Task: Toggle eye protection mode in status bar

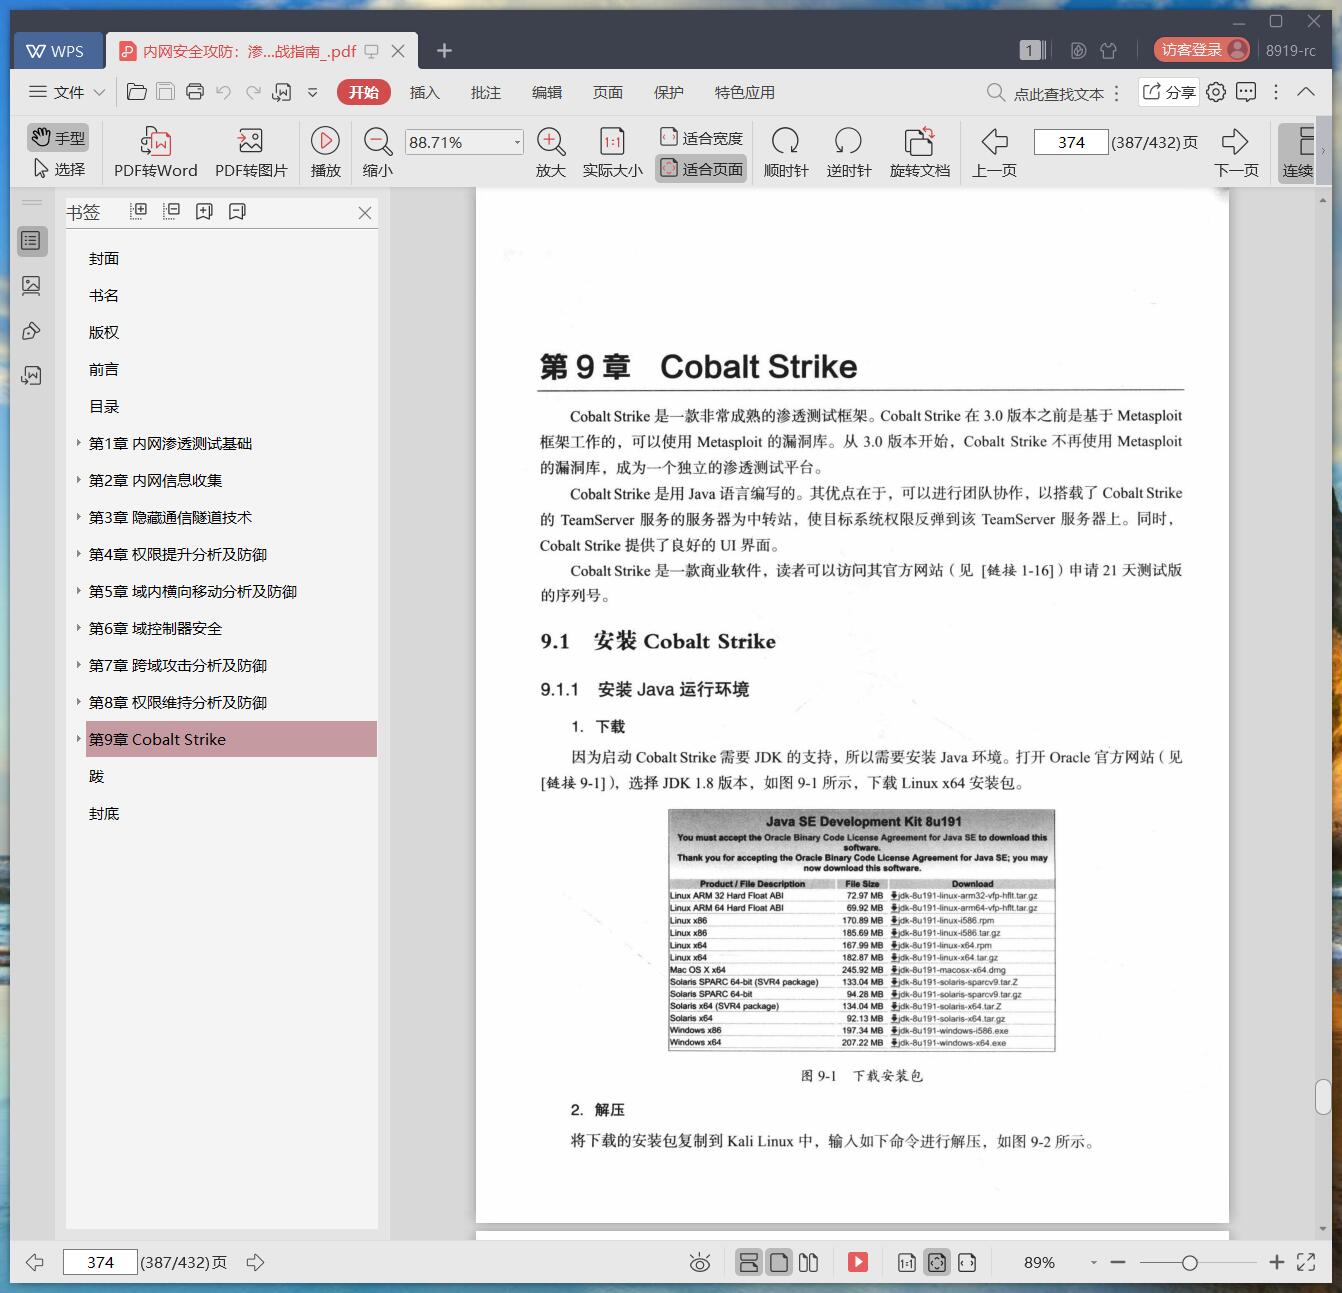Action: (x=700, y=1262)
